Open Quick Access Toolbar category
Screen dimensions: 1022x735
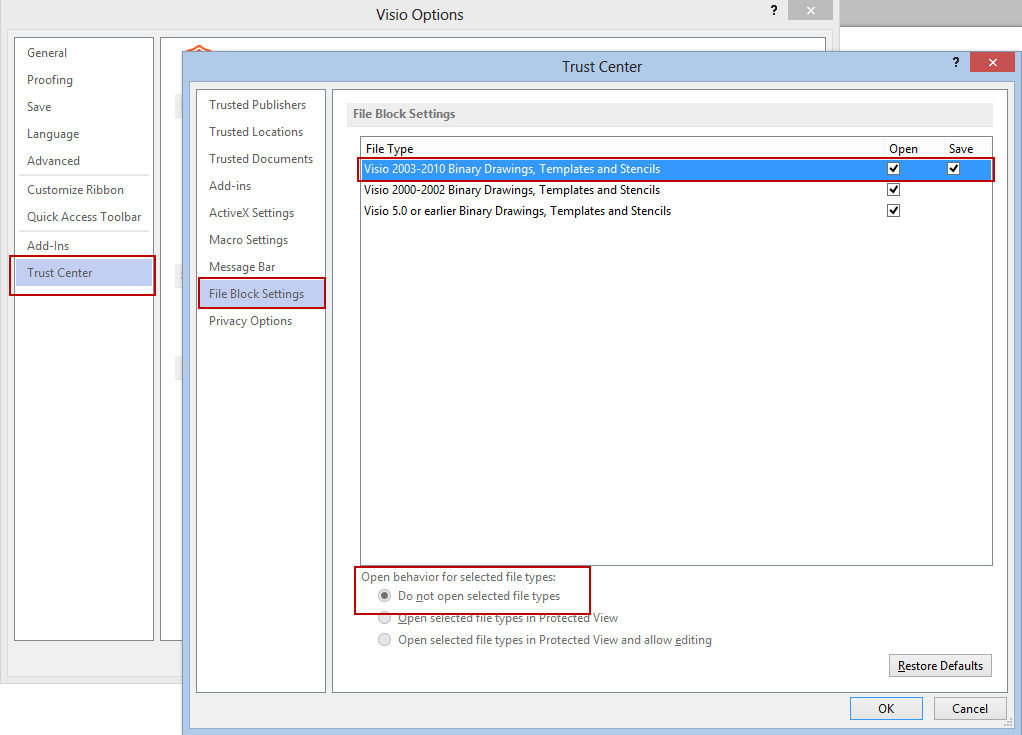click(84, 217)
